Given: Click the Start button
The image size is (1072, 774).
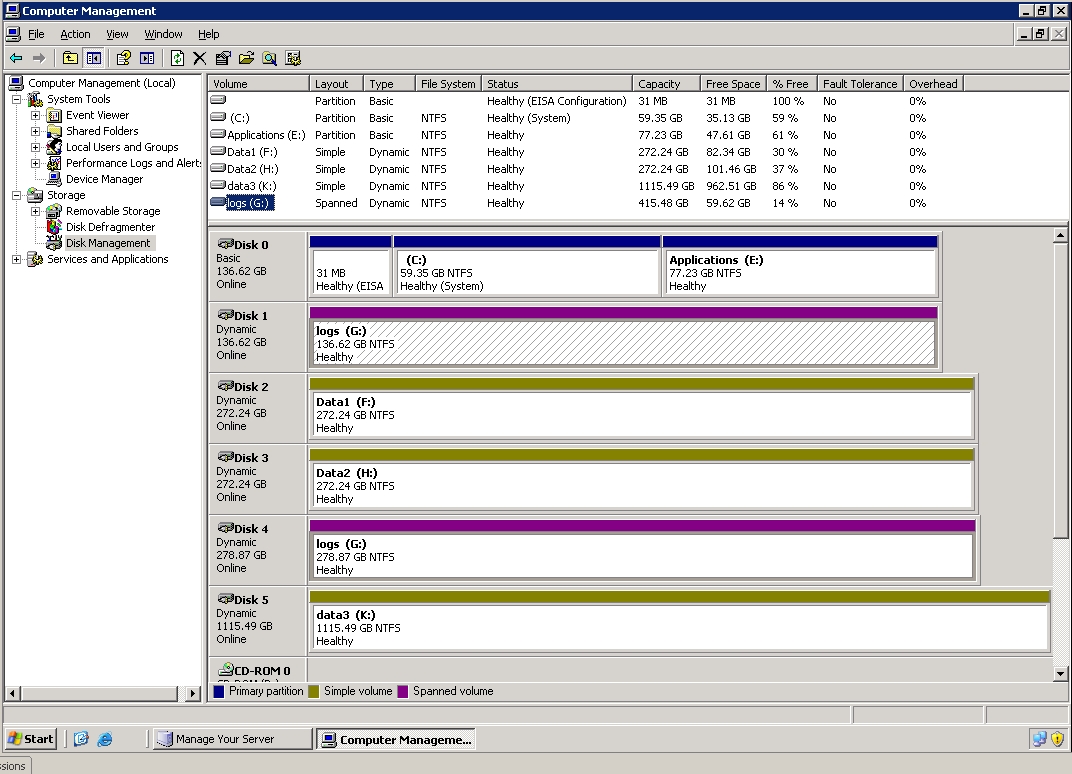Looking at the screenshot, I should [x=30, y=739].
